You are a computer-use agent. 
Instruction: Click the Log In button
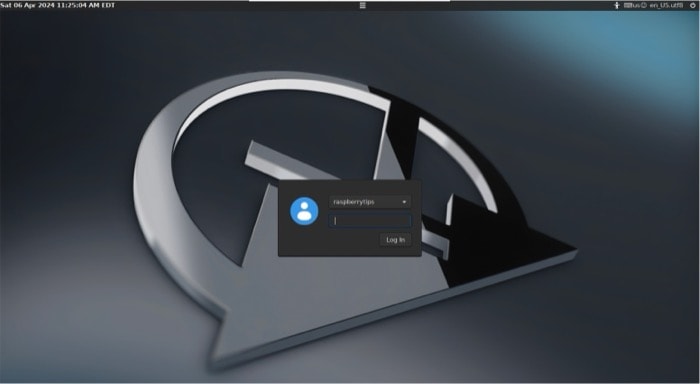click(x=395, y=240)
